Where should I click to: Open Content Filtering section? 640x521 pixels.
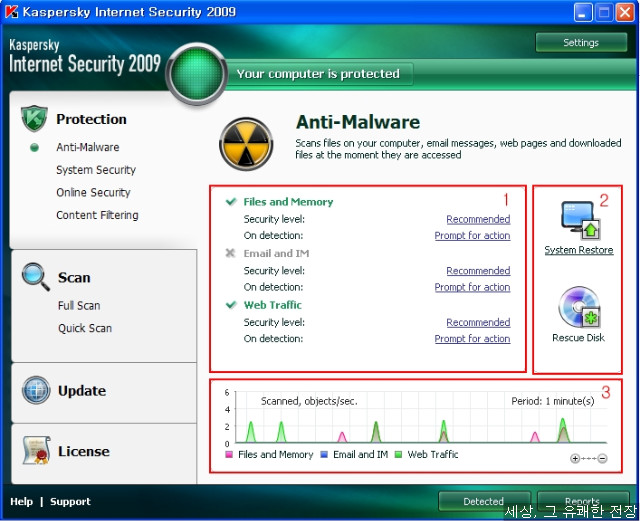(x=97, y=215)
